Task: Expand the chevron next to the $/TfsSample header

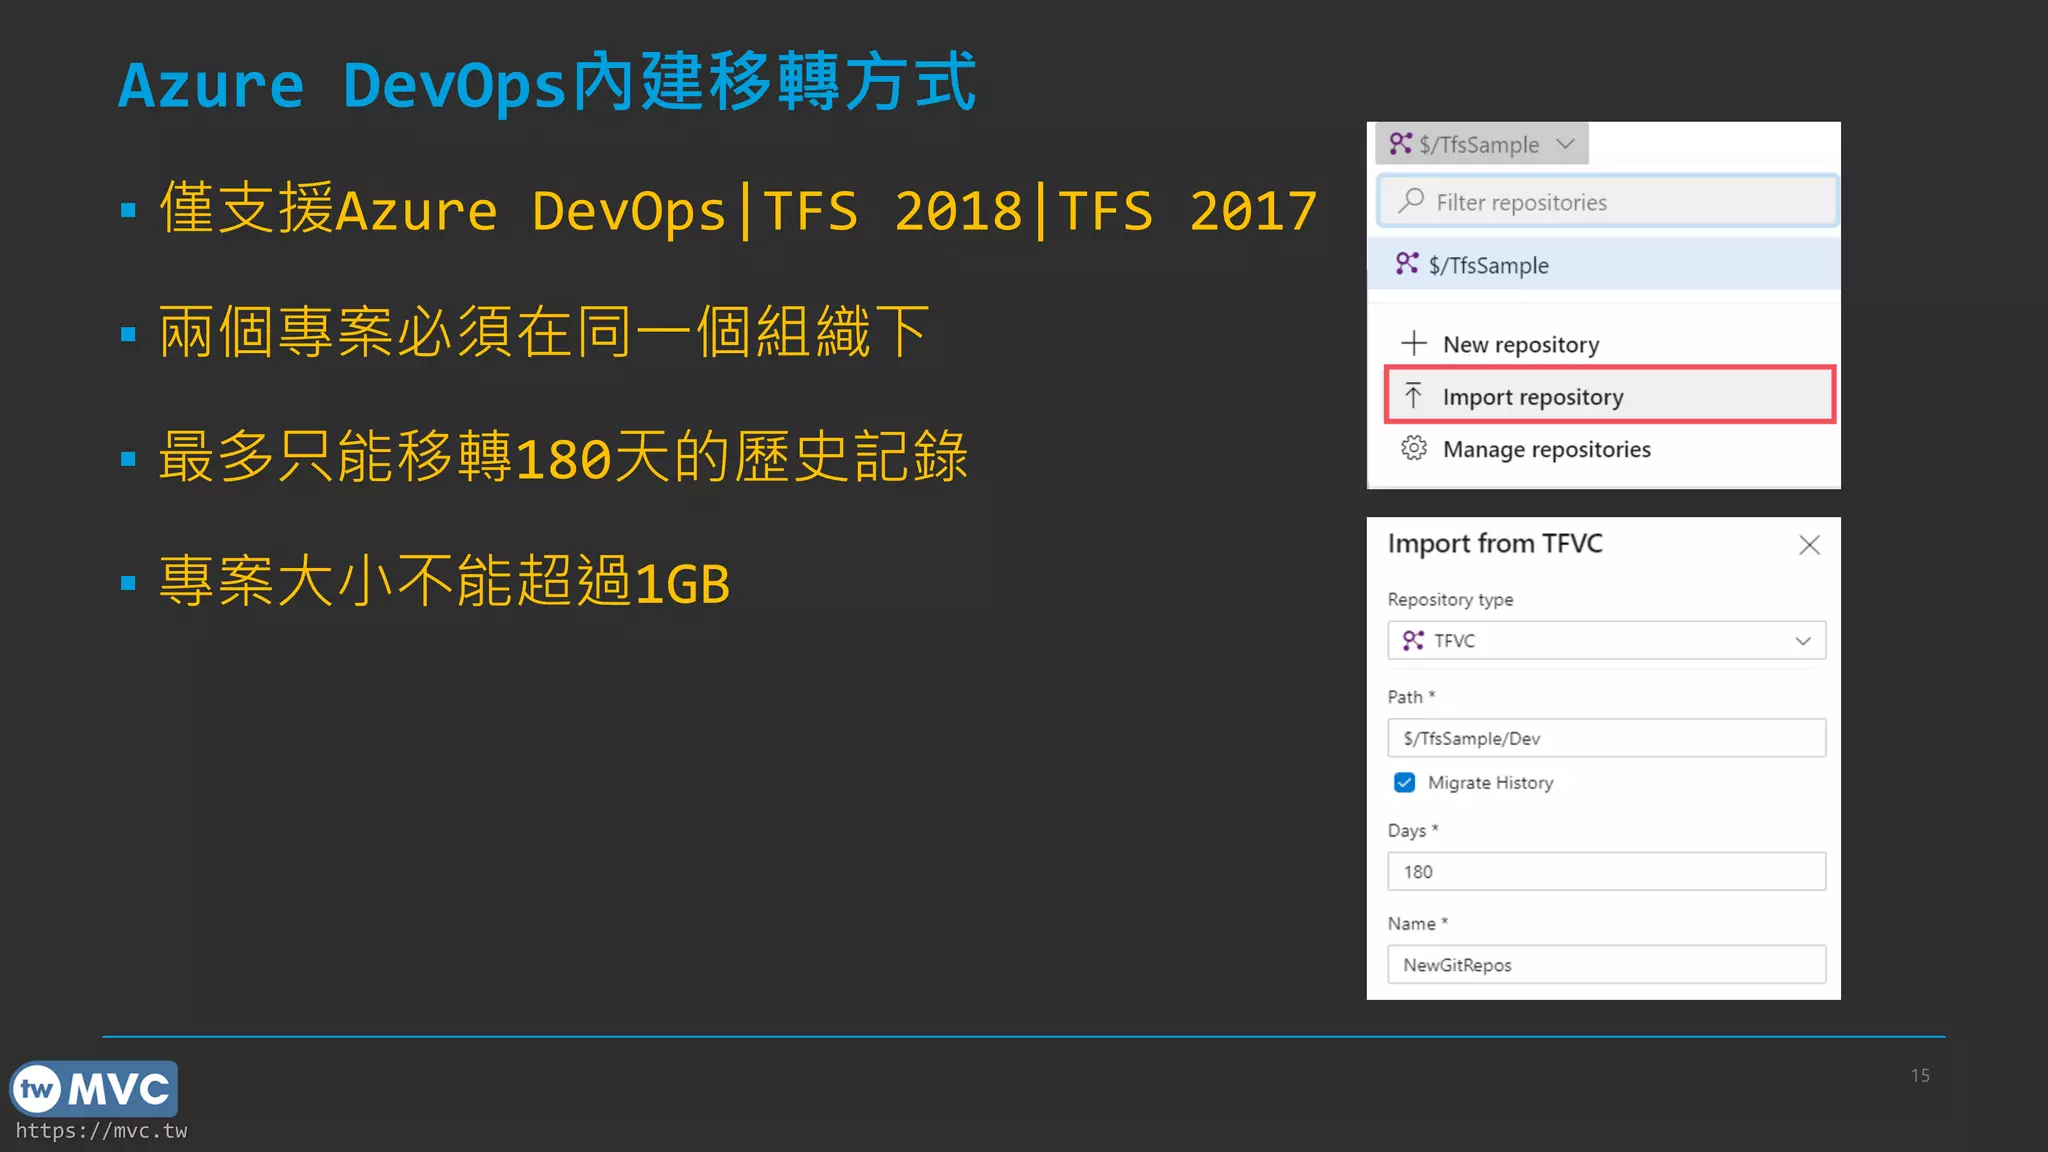Action: [1565, 144]
